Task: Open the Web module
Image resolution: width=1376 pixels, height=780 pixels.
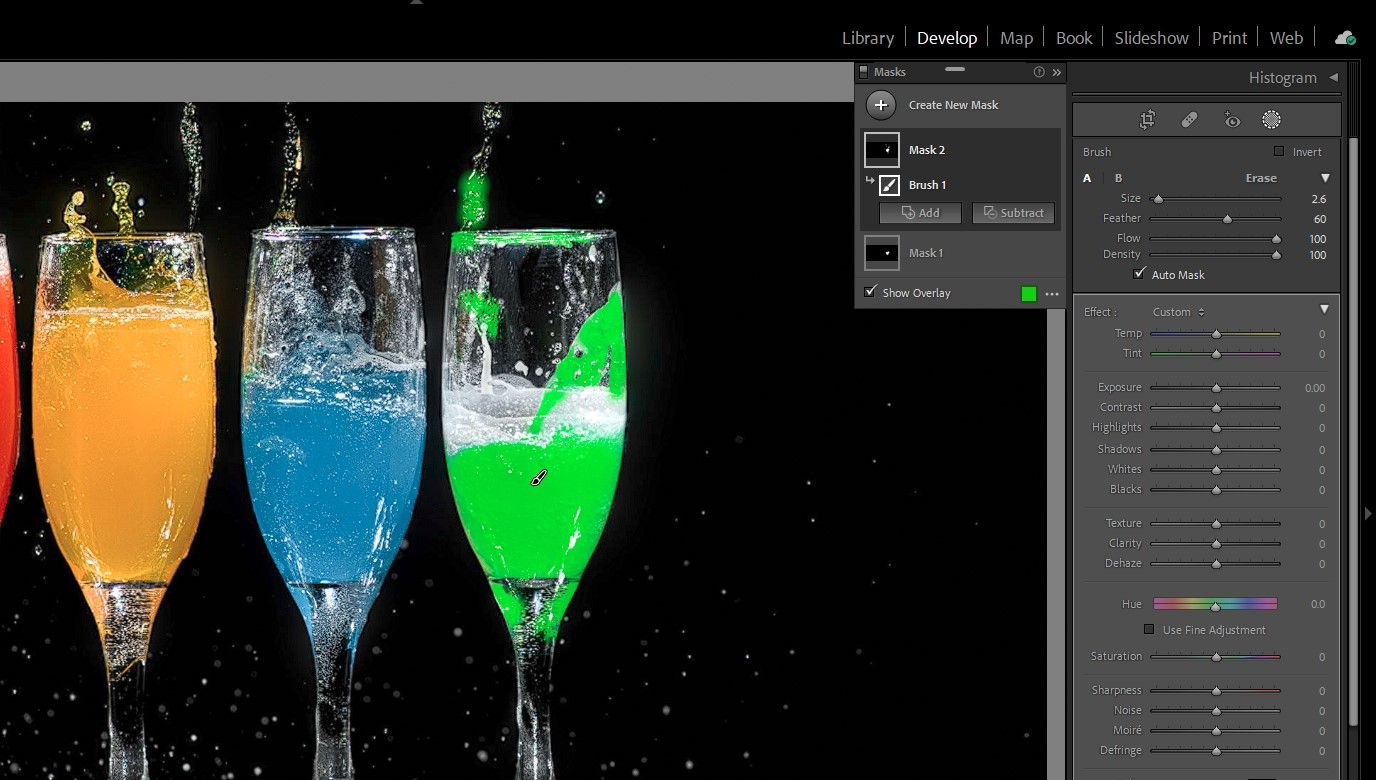Action: coord(1286,38)
